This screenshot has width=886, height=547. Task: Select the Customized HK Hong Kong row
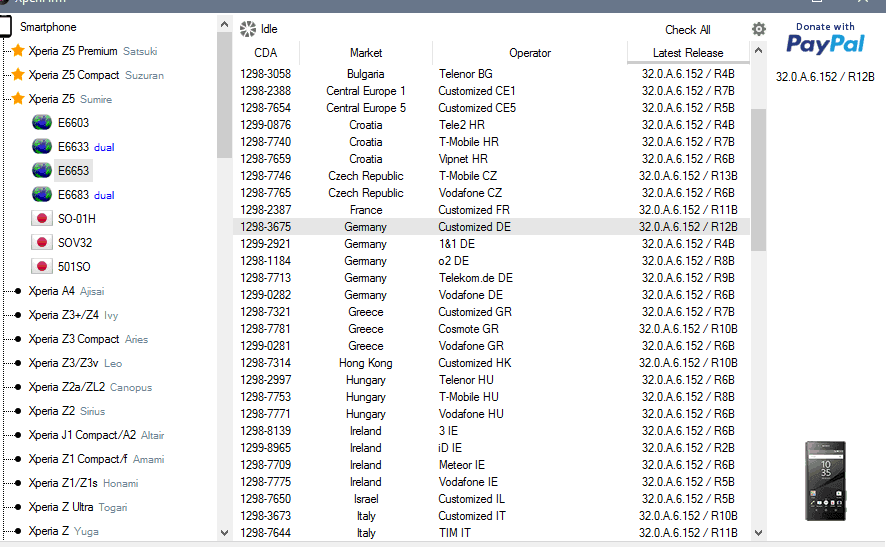point(491,363)
